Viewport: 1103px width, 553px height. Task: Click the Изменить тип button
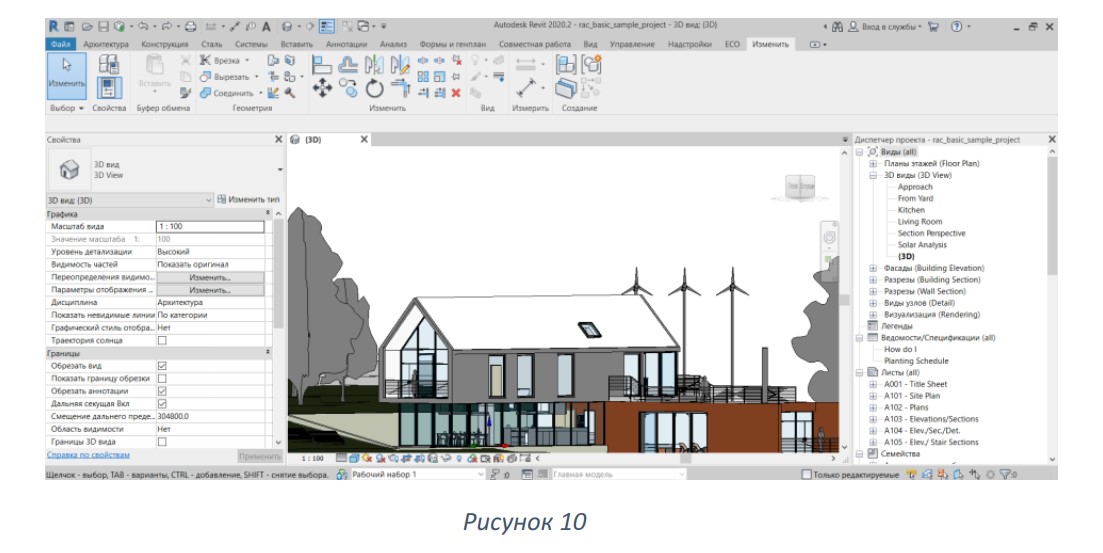[248, 200]
